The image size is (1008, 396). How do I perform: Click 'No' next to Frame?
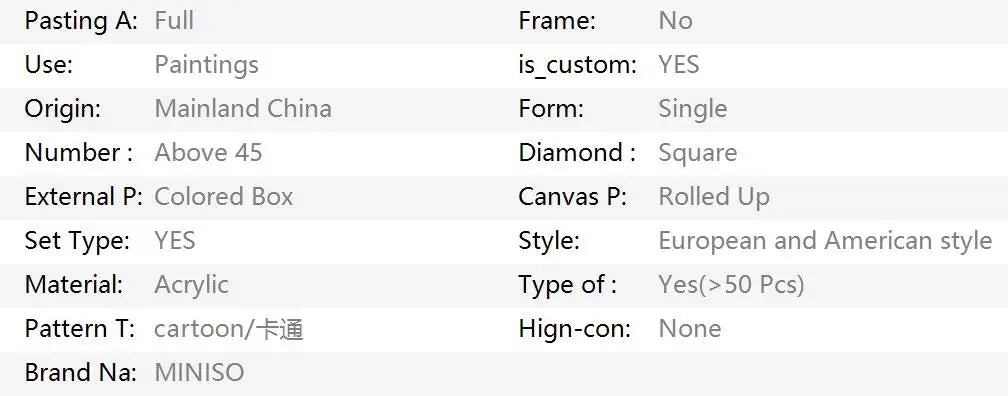point(676,21)
